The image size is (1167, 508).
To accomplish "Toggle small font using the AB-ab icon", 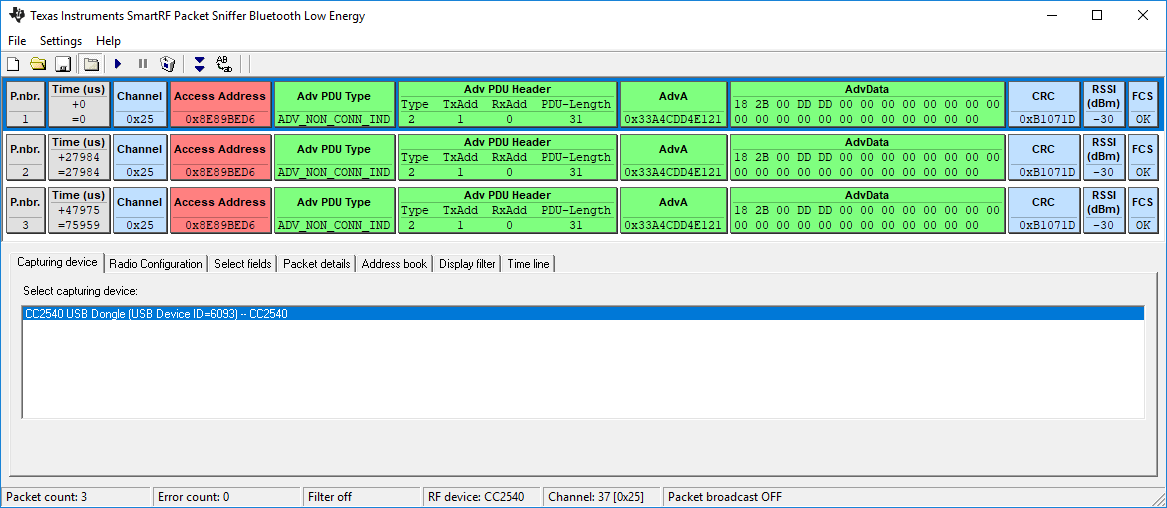I will [x=224, y=64].
